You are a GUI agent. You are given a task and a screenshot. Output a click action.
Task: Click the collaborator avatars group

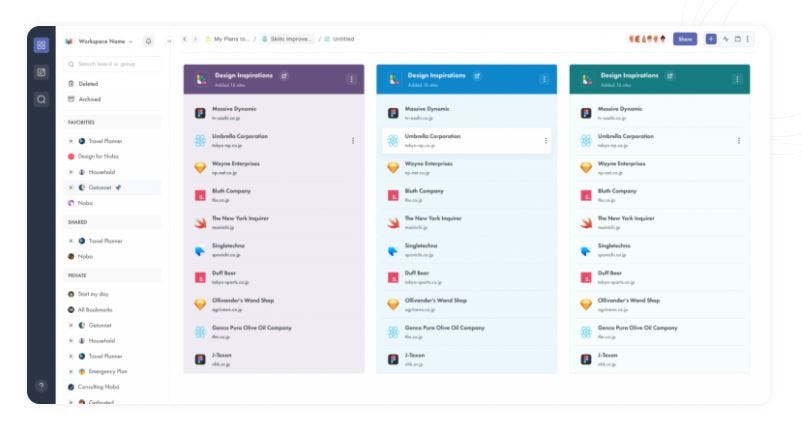[x=647, y=39]
